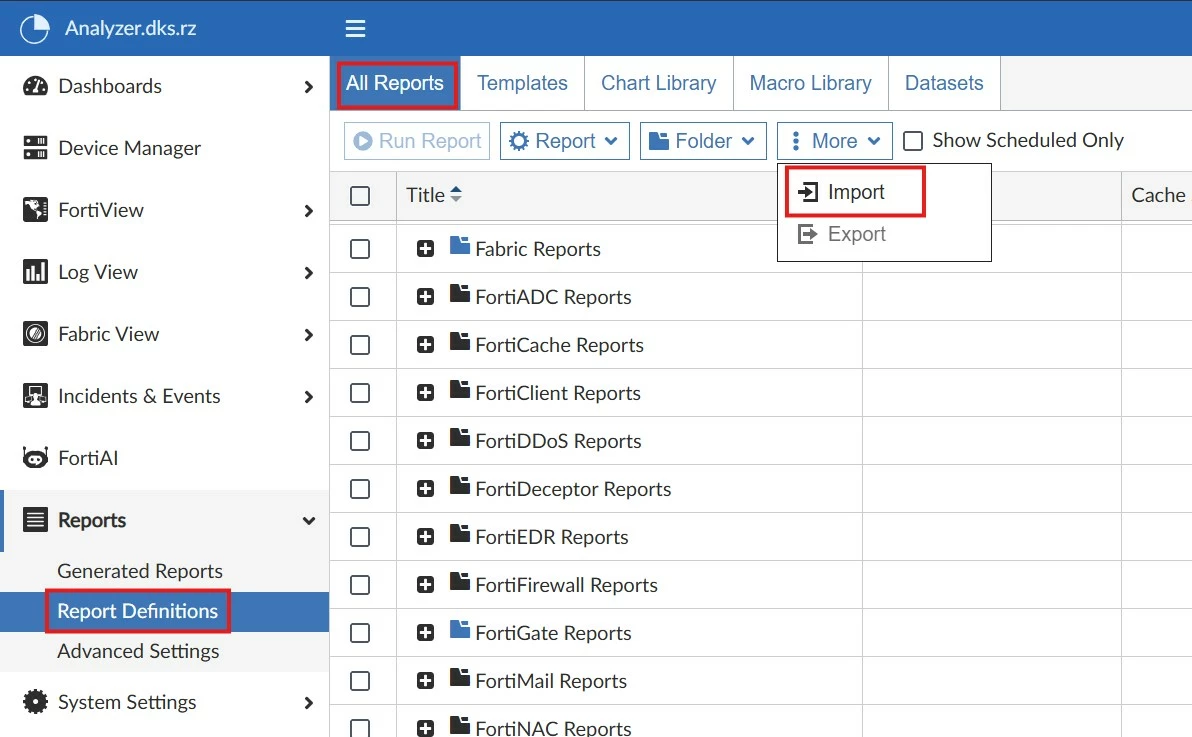Check the FortiGate Reports row checkbox

tap(360, 632)
